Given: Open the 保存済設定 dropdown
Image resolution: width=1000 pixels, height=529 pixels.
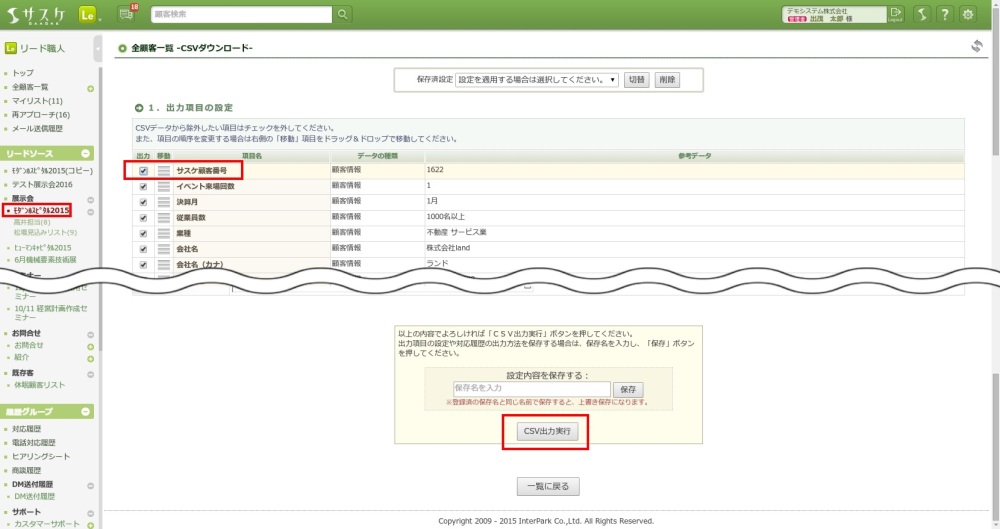Looking at the screenshot, I should (537, 80).
